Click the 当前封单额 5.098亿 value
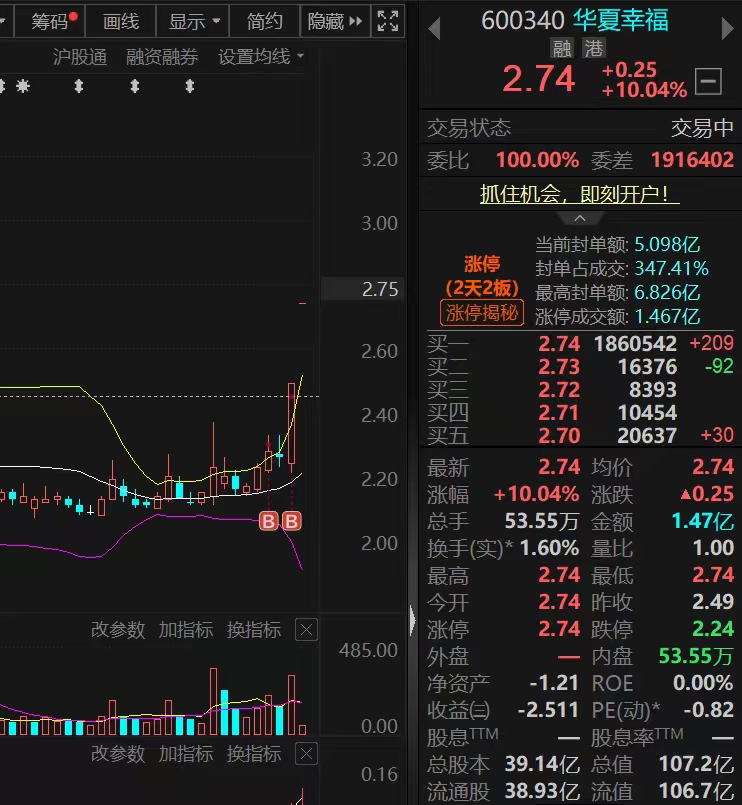742x805 pixels. click(x=667, y=244)
